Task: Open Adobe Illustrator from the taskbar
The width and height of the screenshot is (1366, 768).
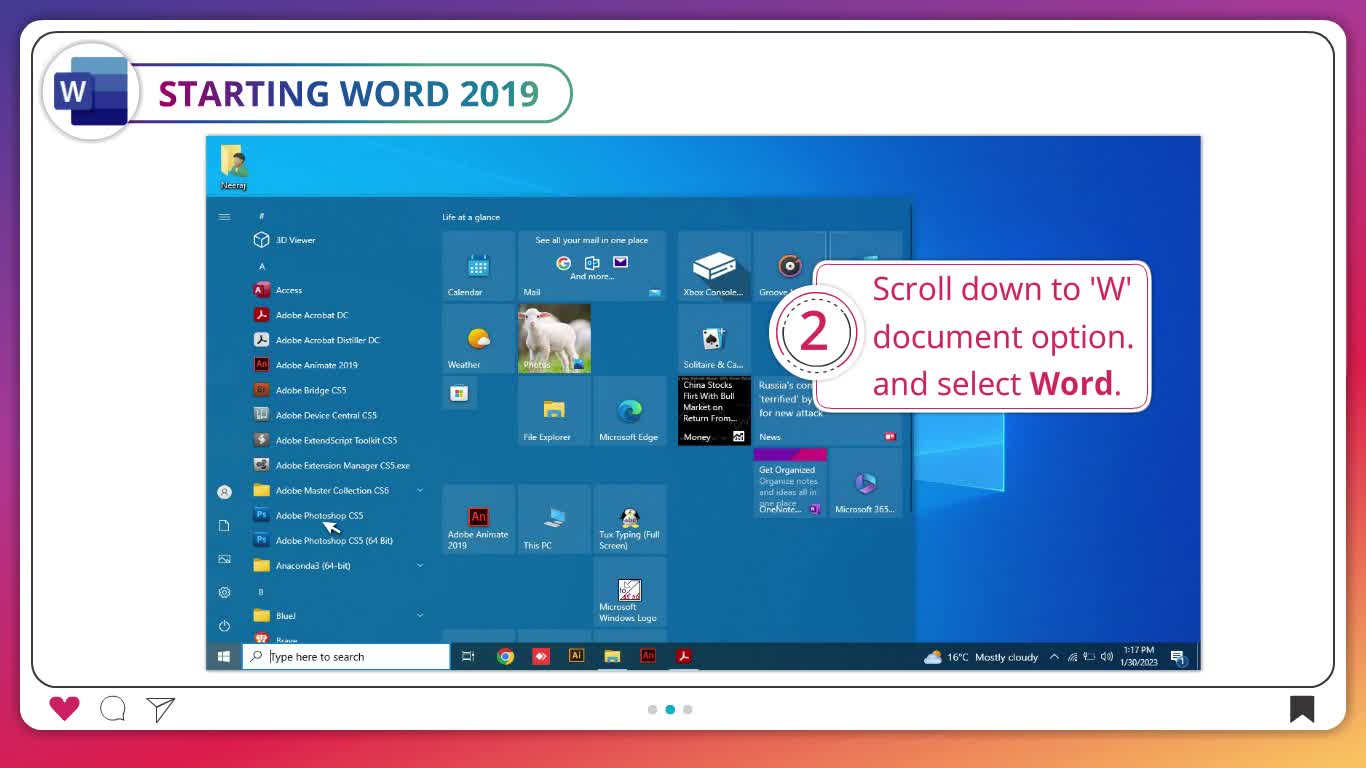Action: [576, 656]
